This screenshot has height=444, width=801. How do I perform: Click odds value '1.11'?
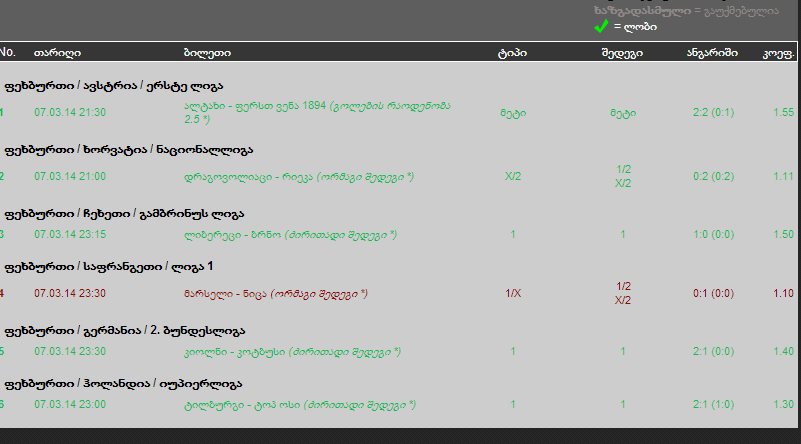(784, 176)
